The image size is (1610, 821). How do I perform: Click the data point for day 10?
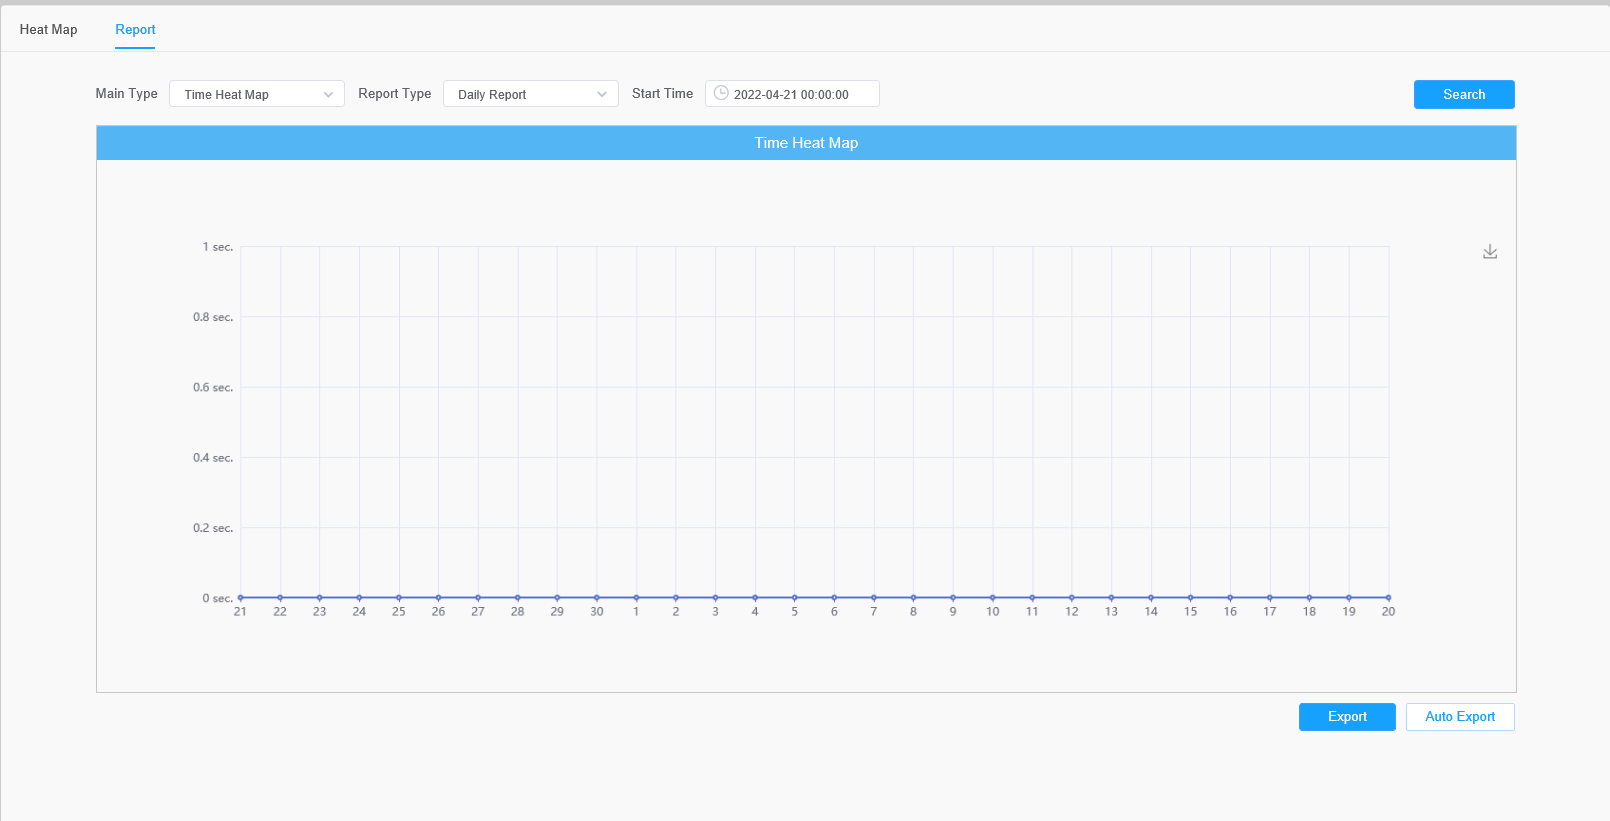pos(993,598)
